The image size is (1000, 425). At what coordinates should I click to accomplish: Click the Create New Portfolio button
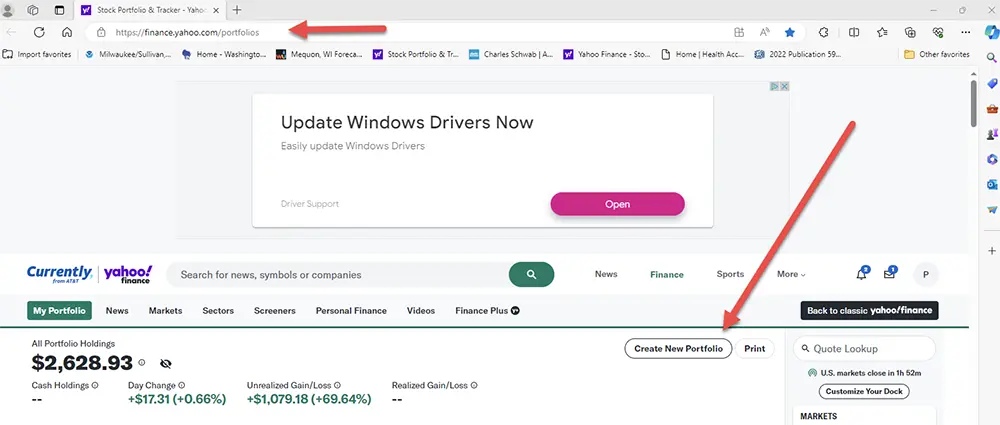point(678,348)
